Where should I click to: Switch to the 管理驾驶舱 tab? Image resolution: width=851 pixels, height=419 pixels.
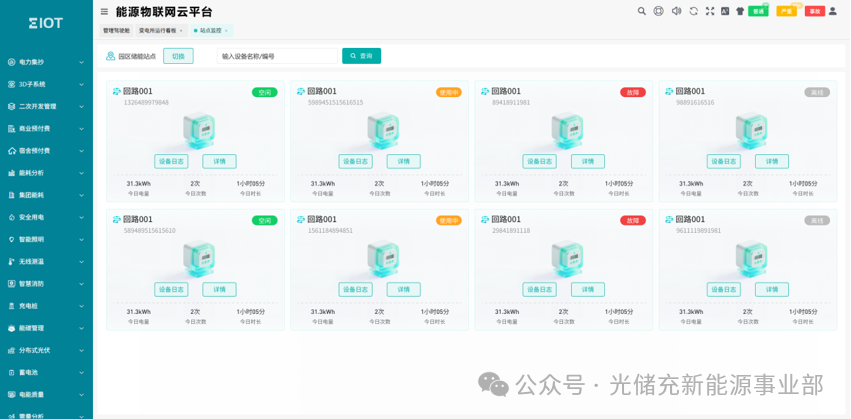tap(116, 31)
